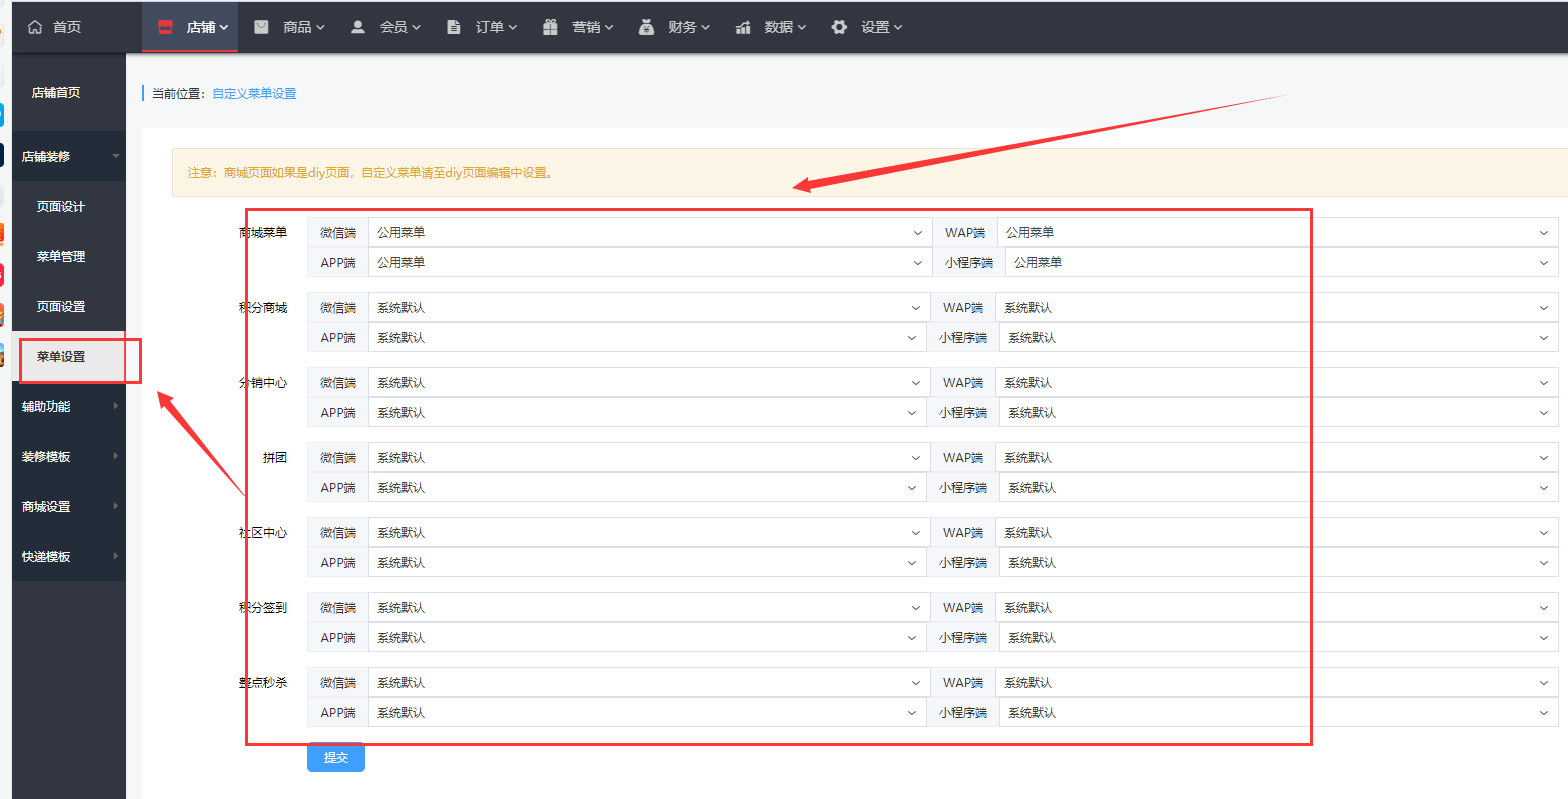Image resolution: width=1568 pixels, height=799 pixels.
Task: Expand the 辅助功能 sidebar section
Action: coord(69,406)
